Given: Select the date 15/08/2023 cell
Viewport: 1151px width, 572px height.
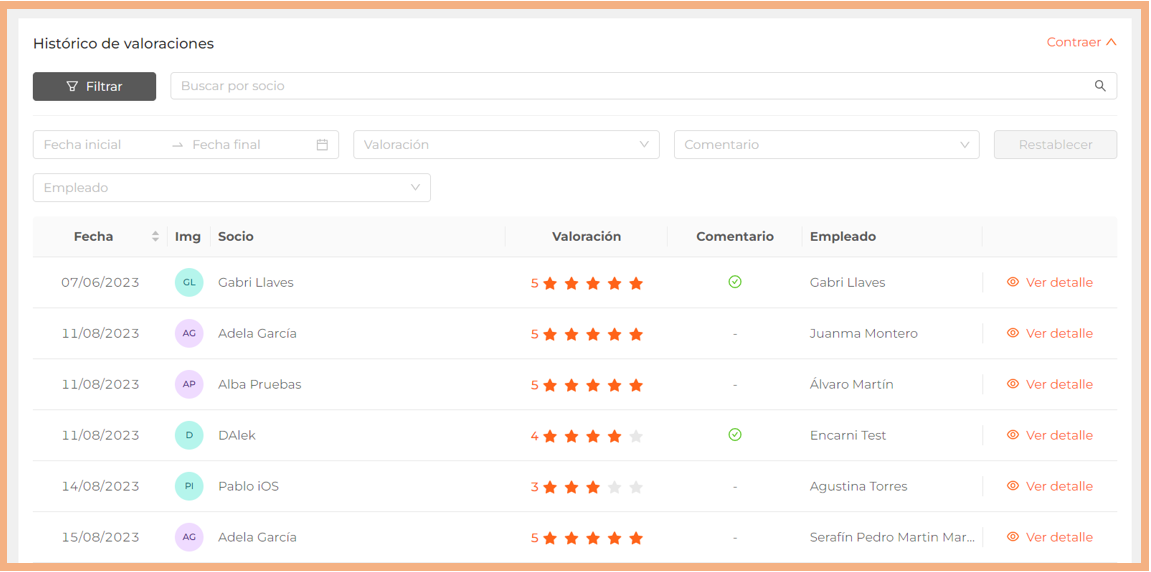Looking at the screenshot, I should tap(100, 537).
